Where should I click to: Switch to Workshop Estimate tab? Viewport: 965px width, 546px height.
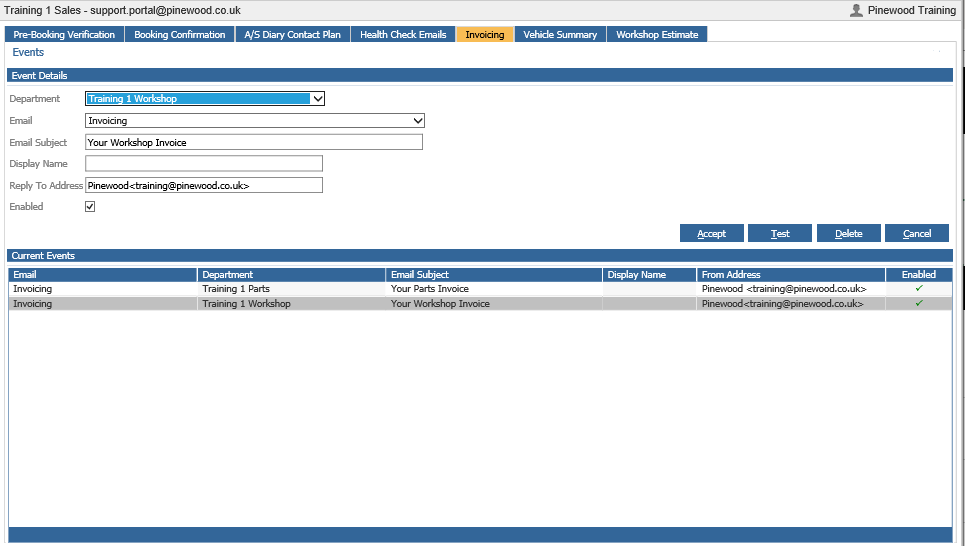pyautogui.click(x=657, y=34)
